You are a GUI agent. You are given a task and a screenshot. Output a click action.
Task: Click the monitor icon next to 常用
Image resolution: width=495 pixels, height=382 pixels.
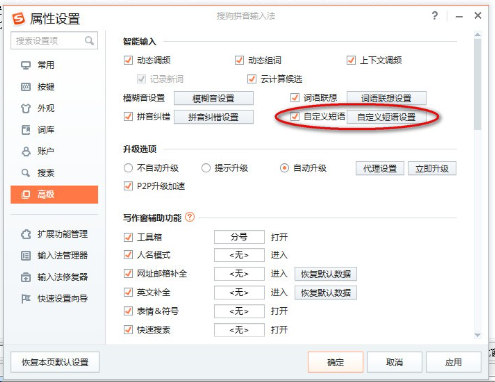coord(26,65)
